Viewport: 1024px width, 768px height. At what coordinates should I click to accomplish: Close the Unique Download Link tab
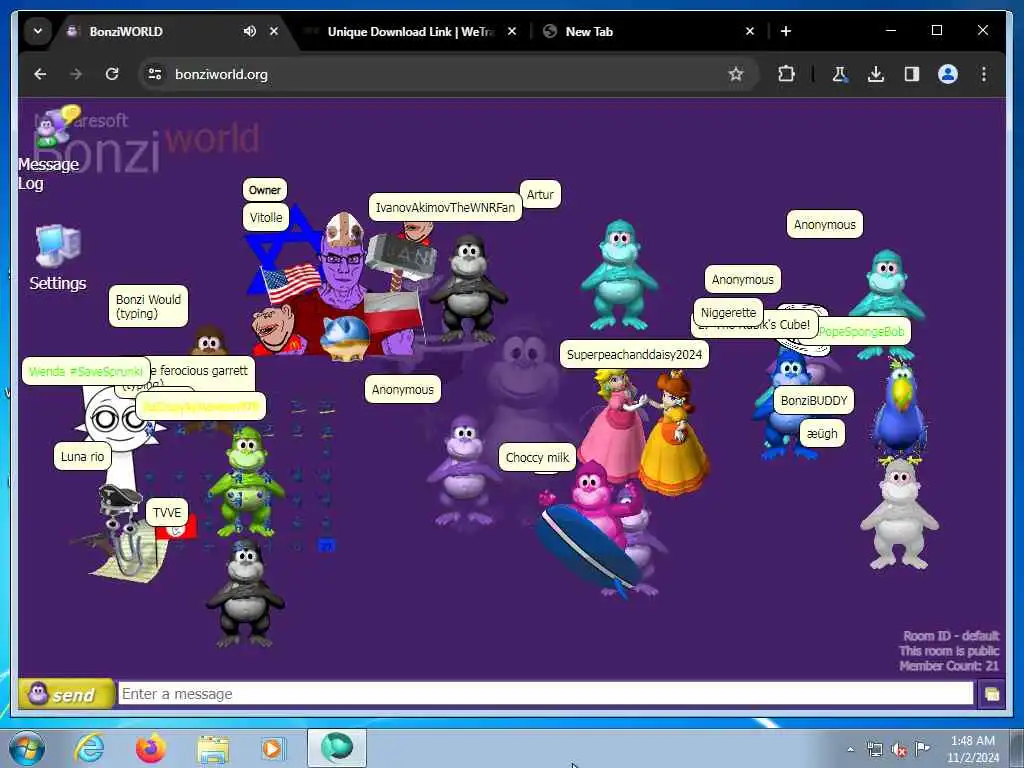point(512,31)
